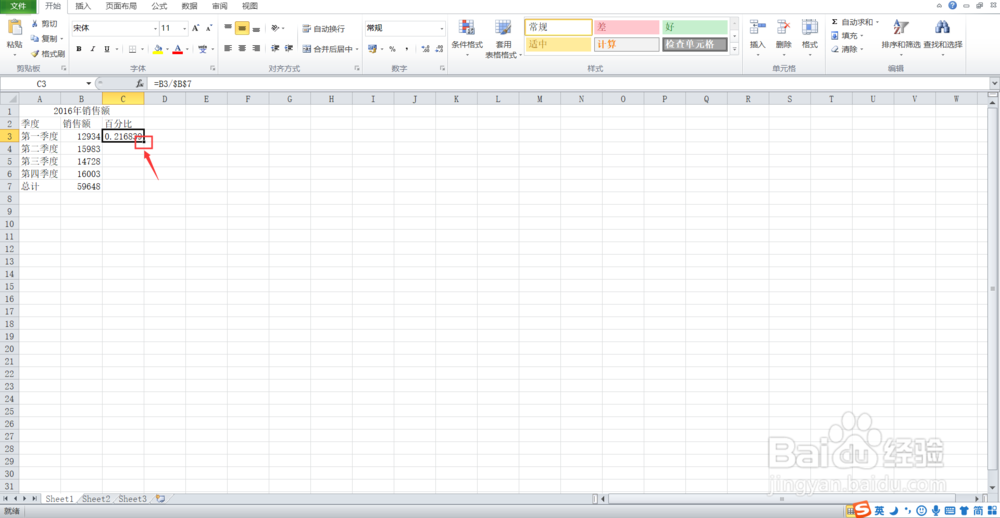Switch to the Insert (插入) tab
The image size is (1000, 518).
tap(83, 6)
